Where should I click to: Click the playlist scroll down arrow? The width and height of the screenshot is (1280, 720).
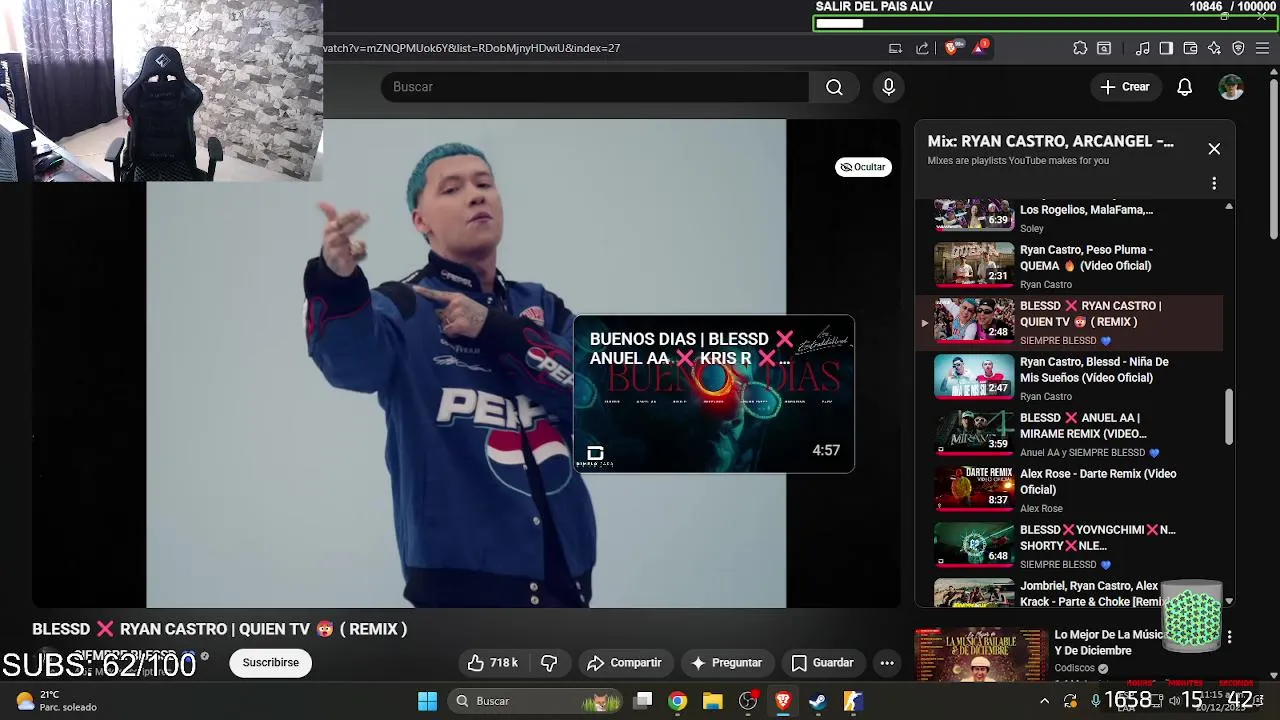[x=1229, y=601]
